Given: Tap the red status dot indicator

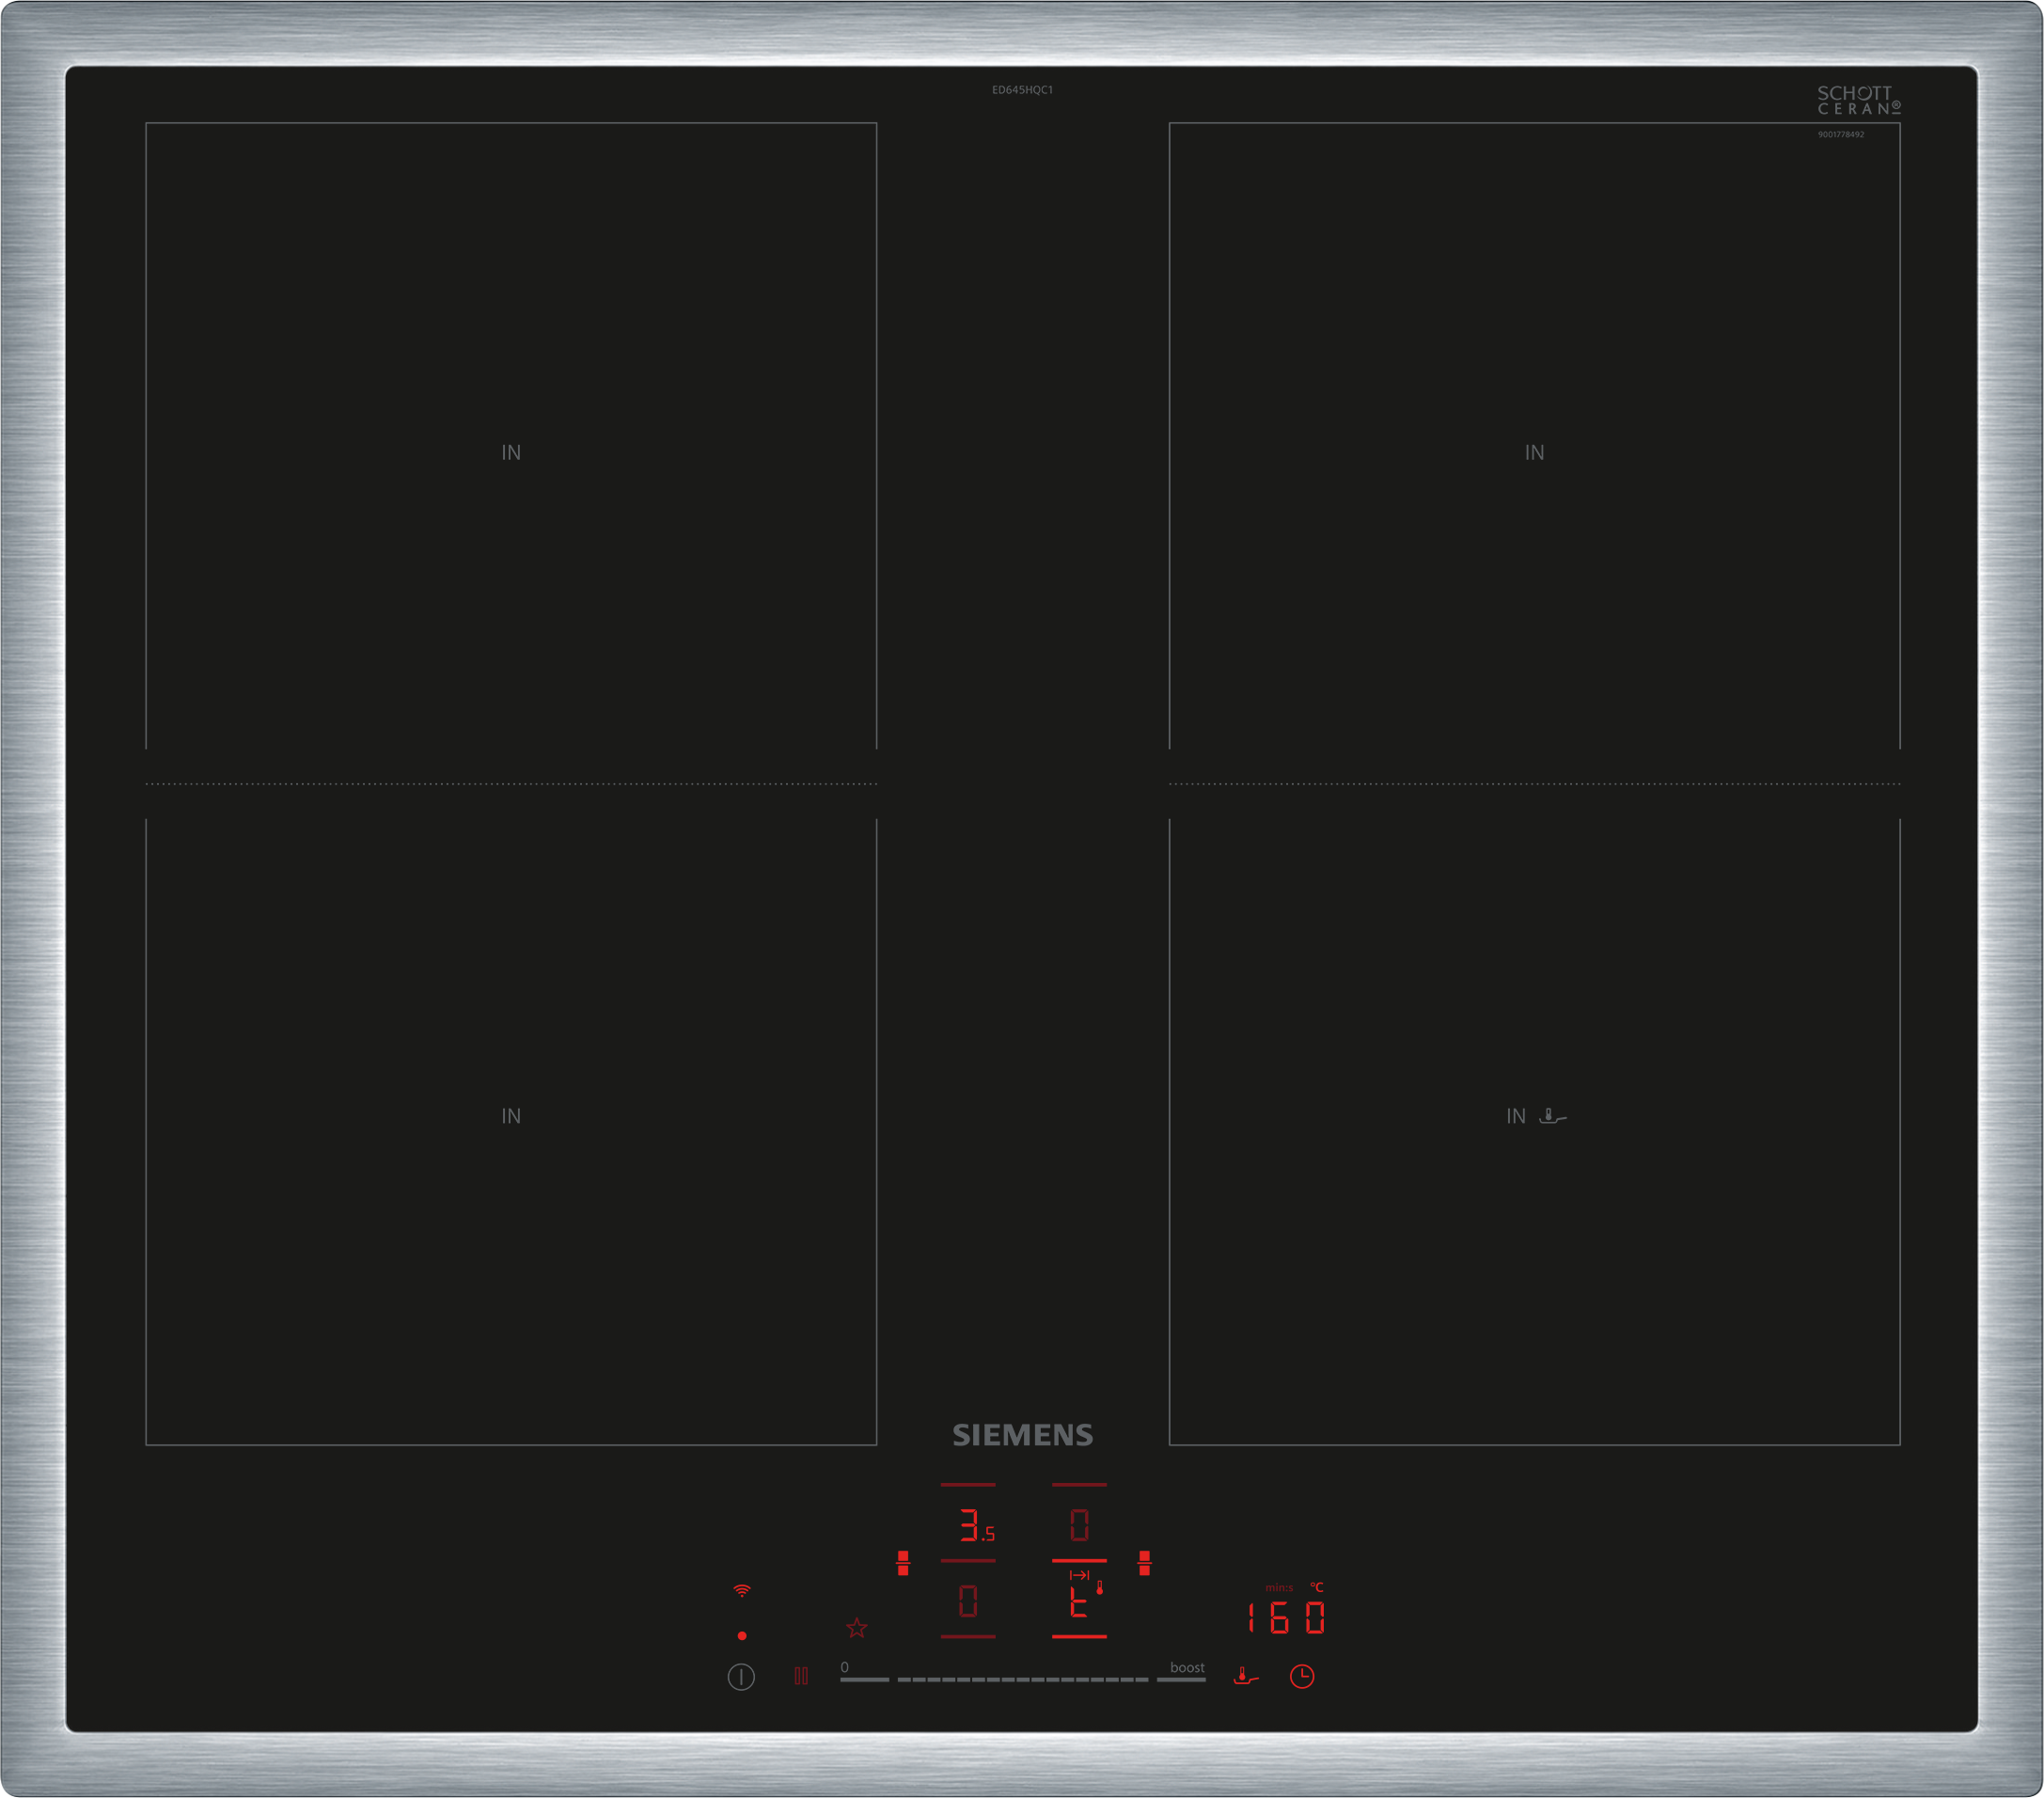Looking at the screenshot, I should click(x=741, y=1636).
